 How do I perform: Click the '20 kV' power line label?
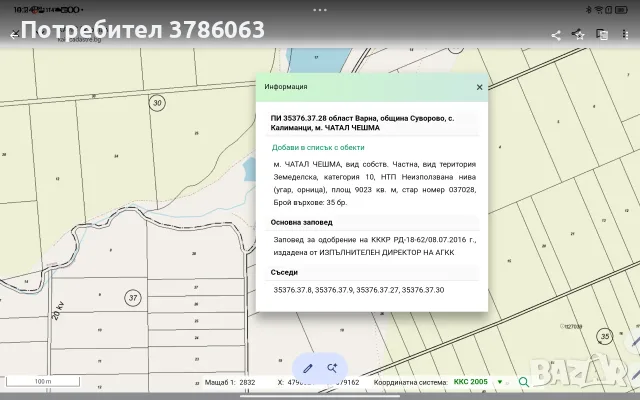pyautogui.click(x=58, y=311)
